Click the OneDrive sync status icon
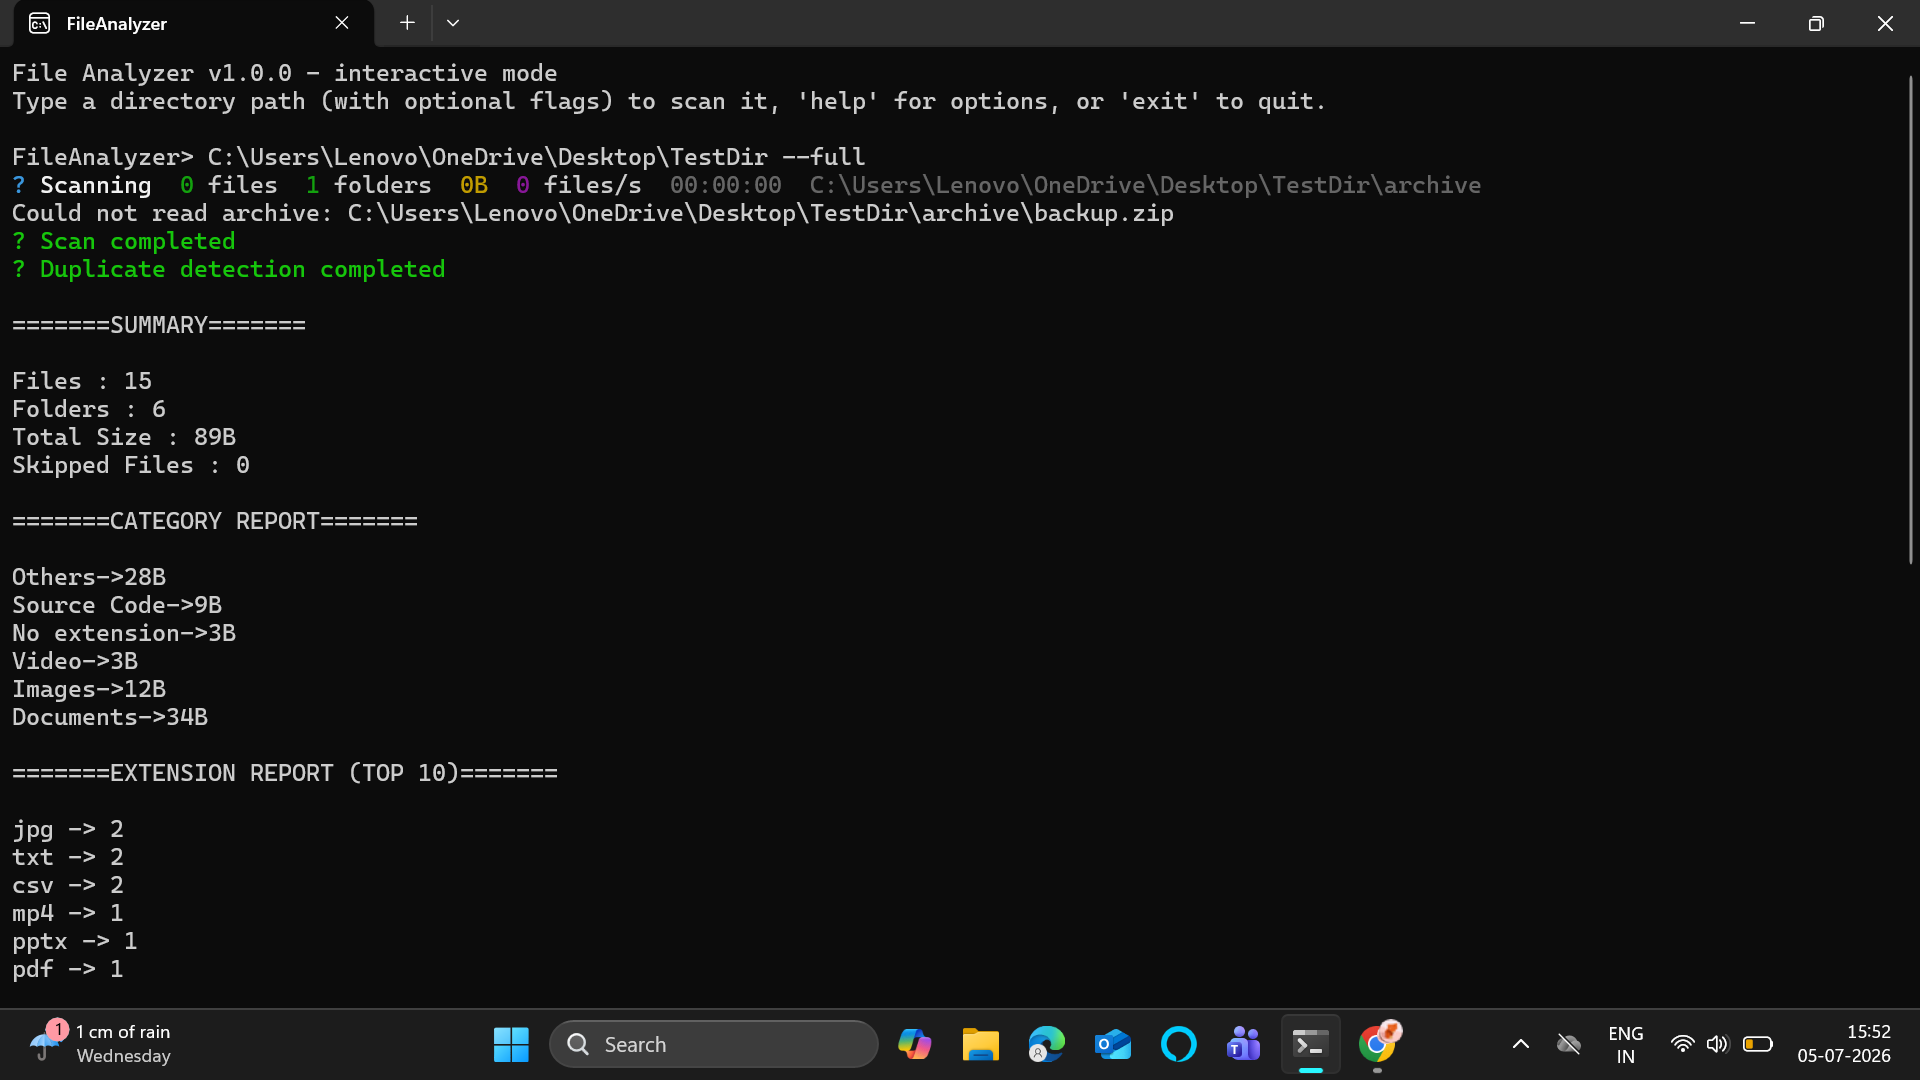The width and height of the screenshot is (1920, 1080). pos(1568,1045)
